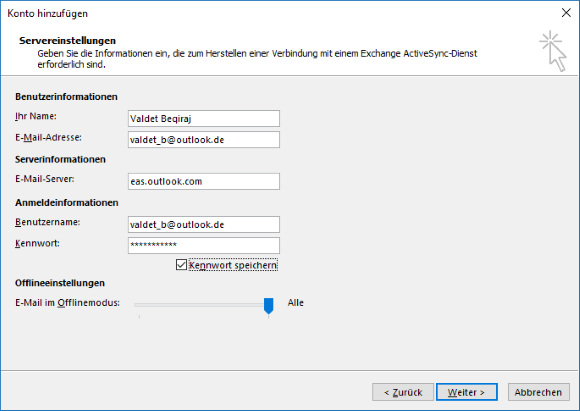Click the Kennwort password field
Viewport: 580px width, 411px height.
tap(204, 246)
